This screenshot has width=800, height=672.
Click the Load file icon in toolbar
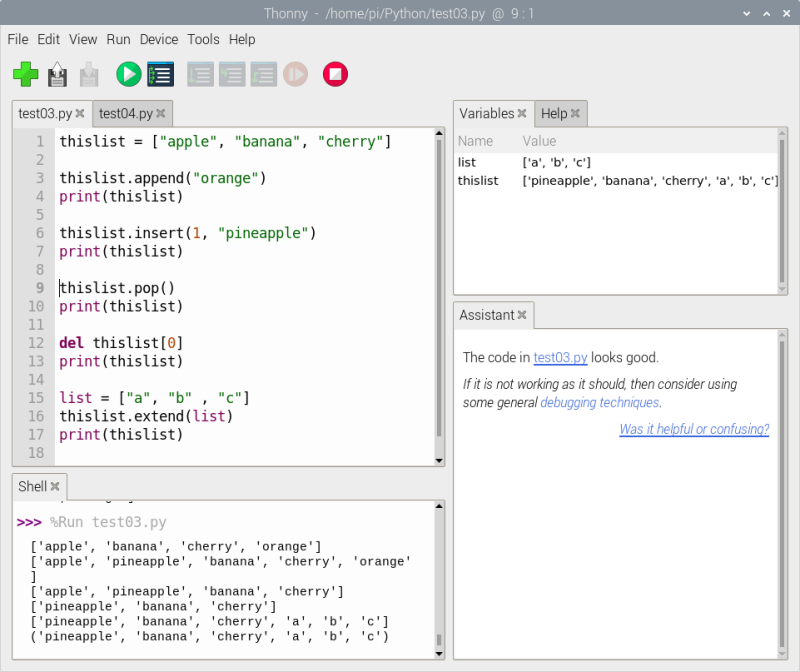point(58,74)
